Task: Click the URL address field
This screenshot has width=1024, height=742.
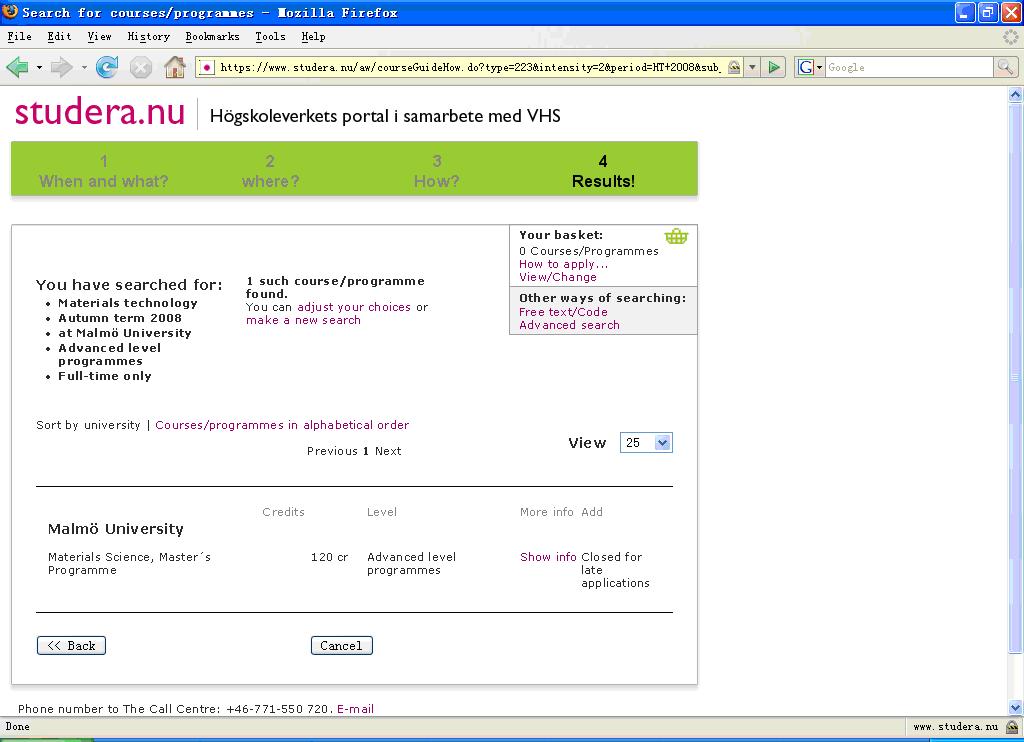Action: click(470, 67)
